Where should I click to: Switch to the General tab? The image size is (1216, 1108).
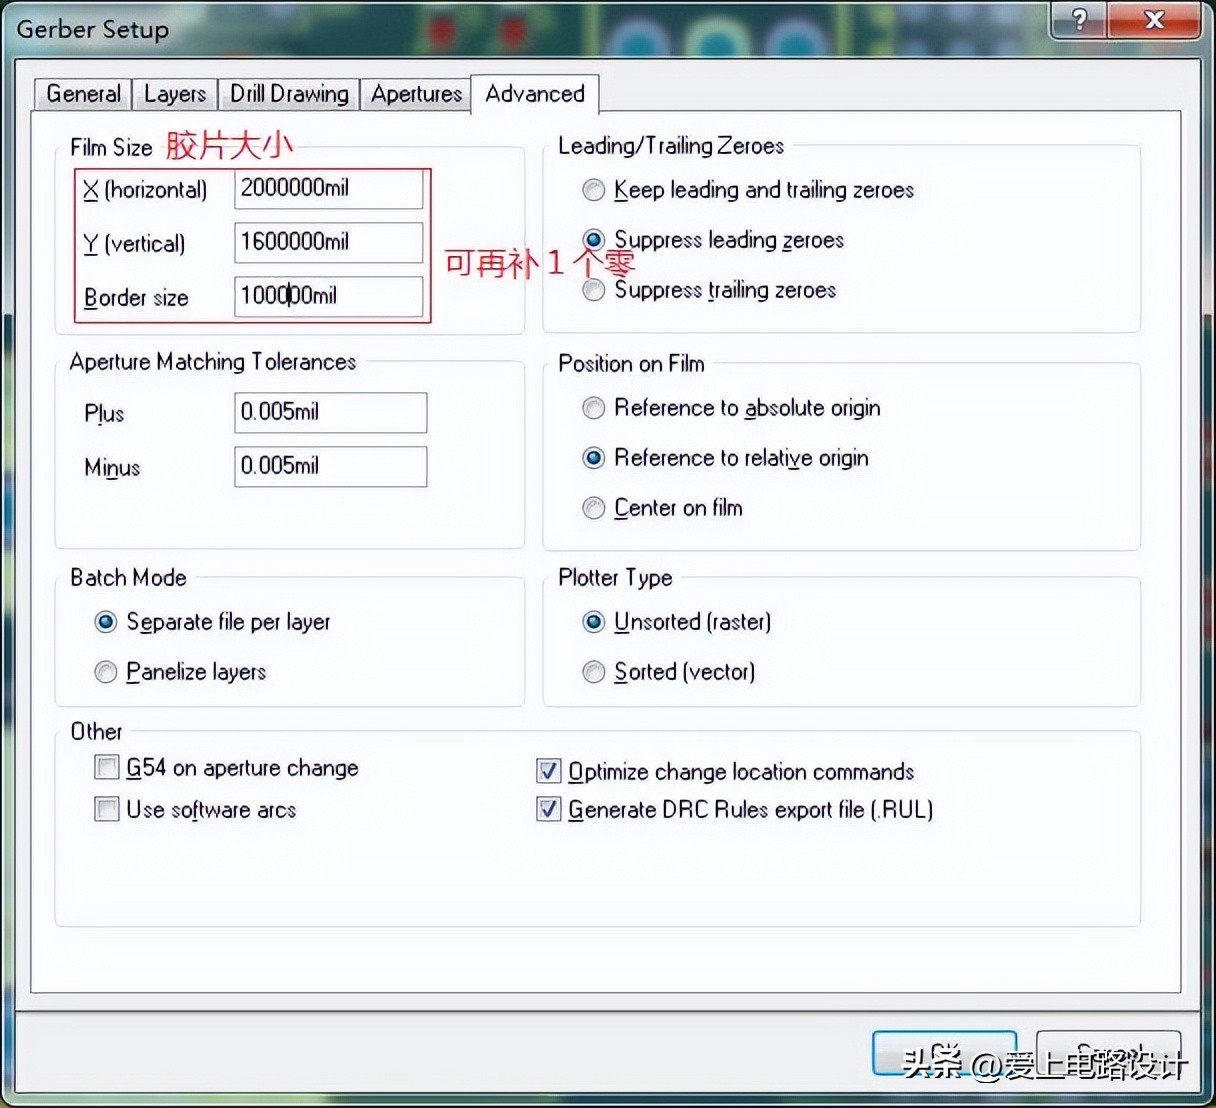(82, 93)
